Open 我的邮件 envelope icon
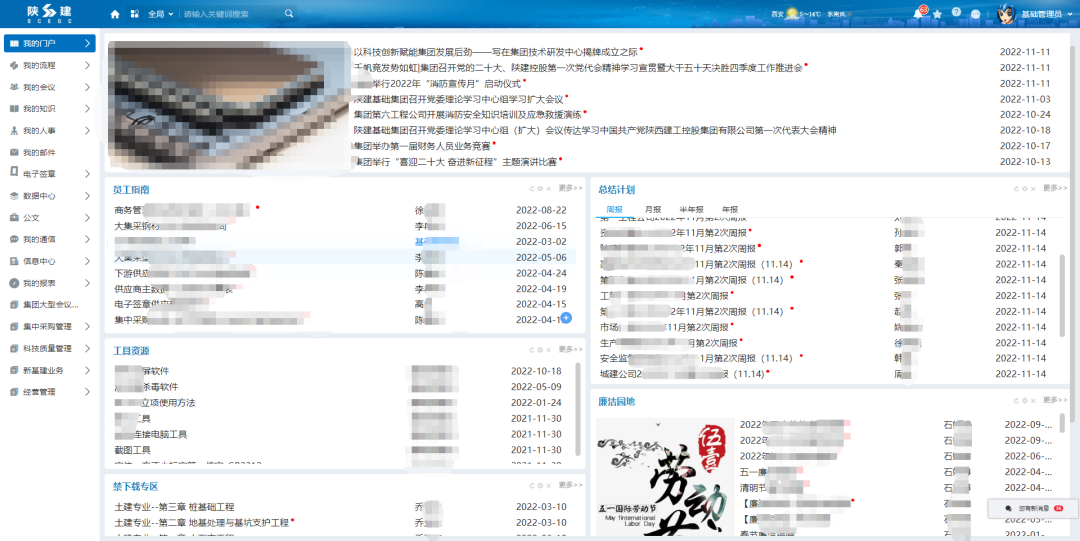Viewport: 1080px width, 541px height. [x=14, y=152]
